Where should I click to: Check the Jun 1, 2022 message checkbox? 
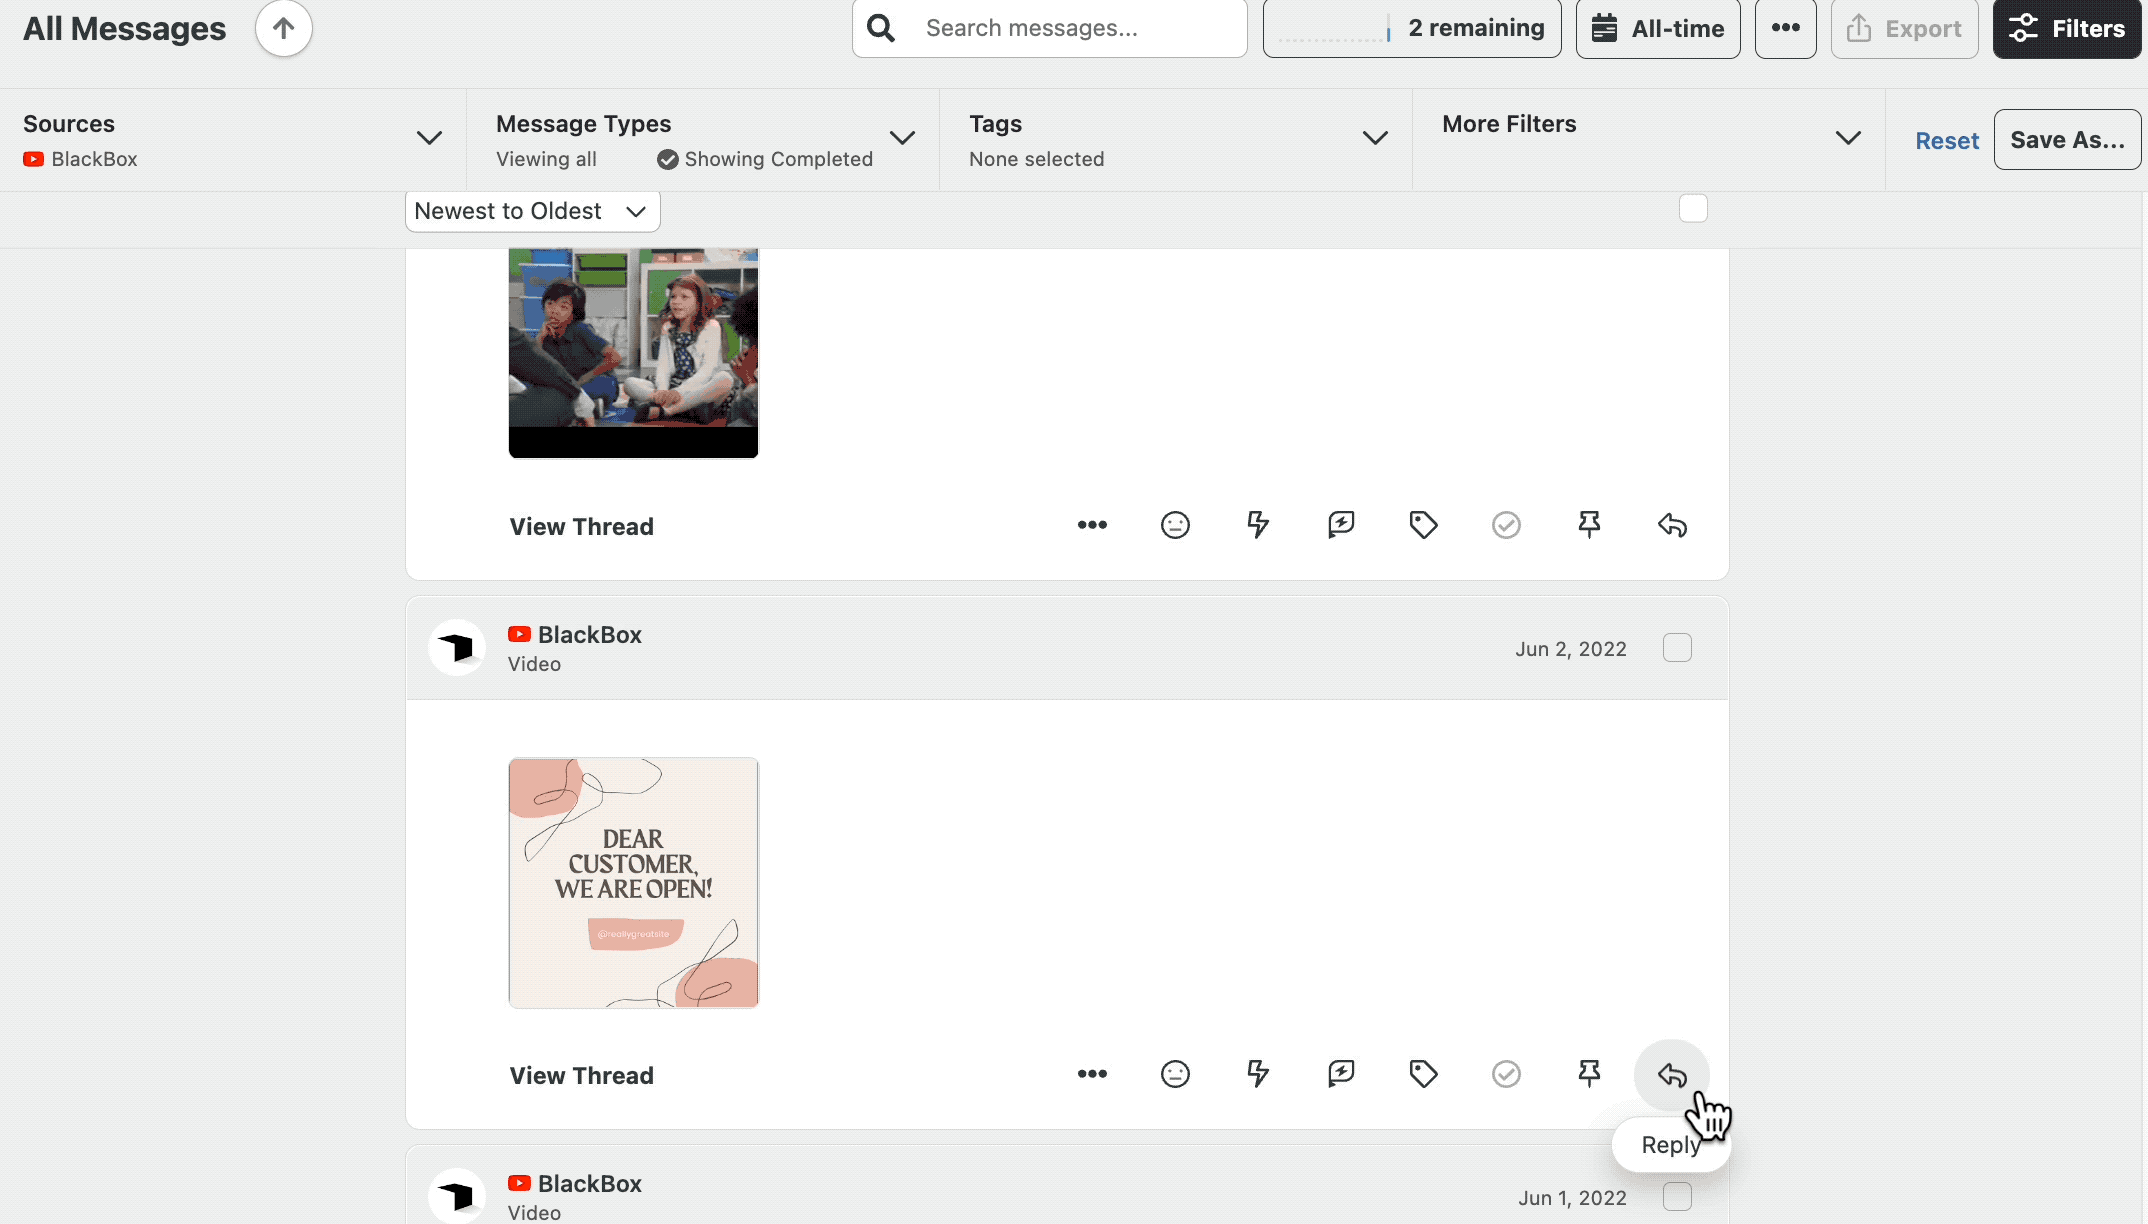point(1677,1196)
